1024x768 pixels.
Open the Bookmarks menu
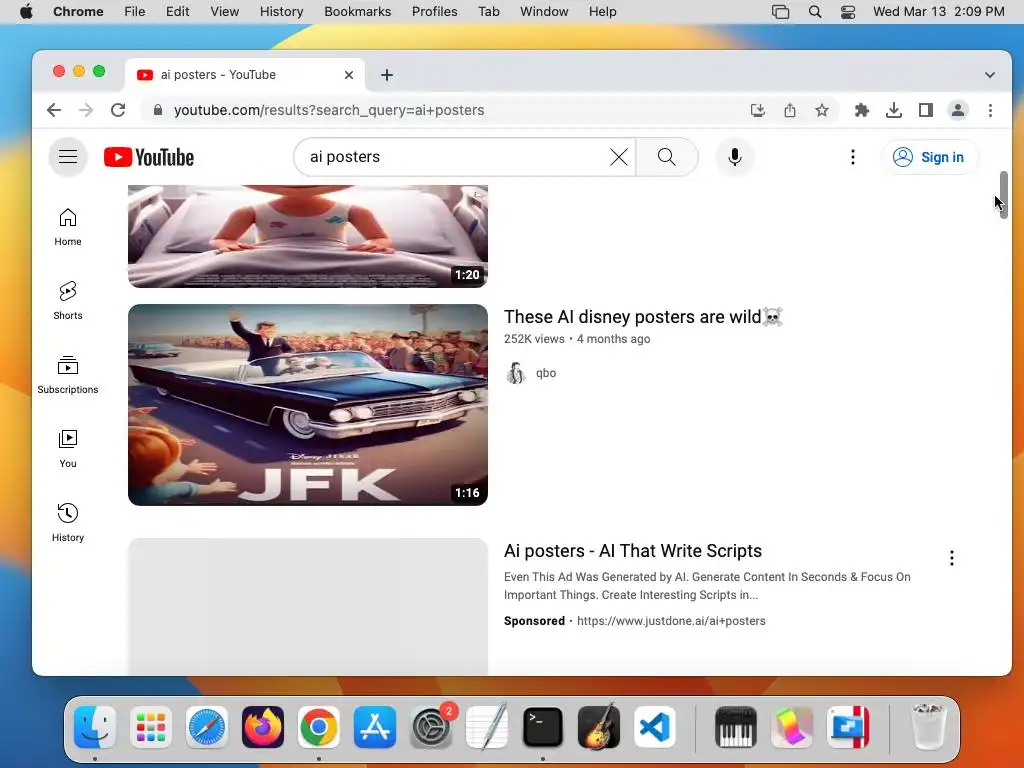[x=357, y=12]
